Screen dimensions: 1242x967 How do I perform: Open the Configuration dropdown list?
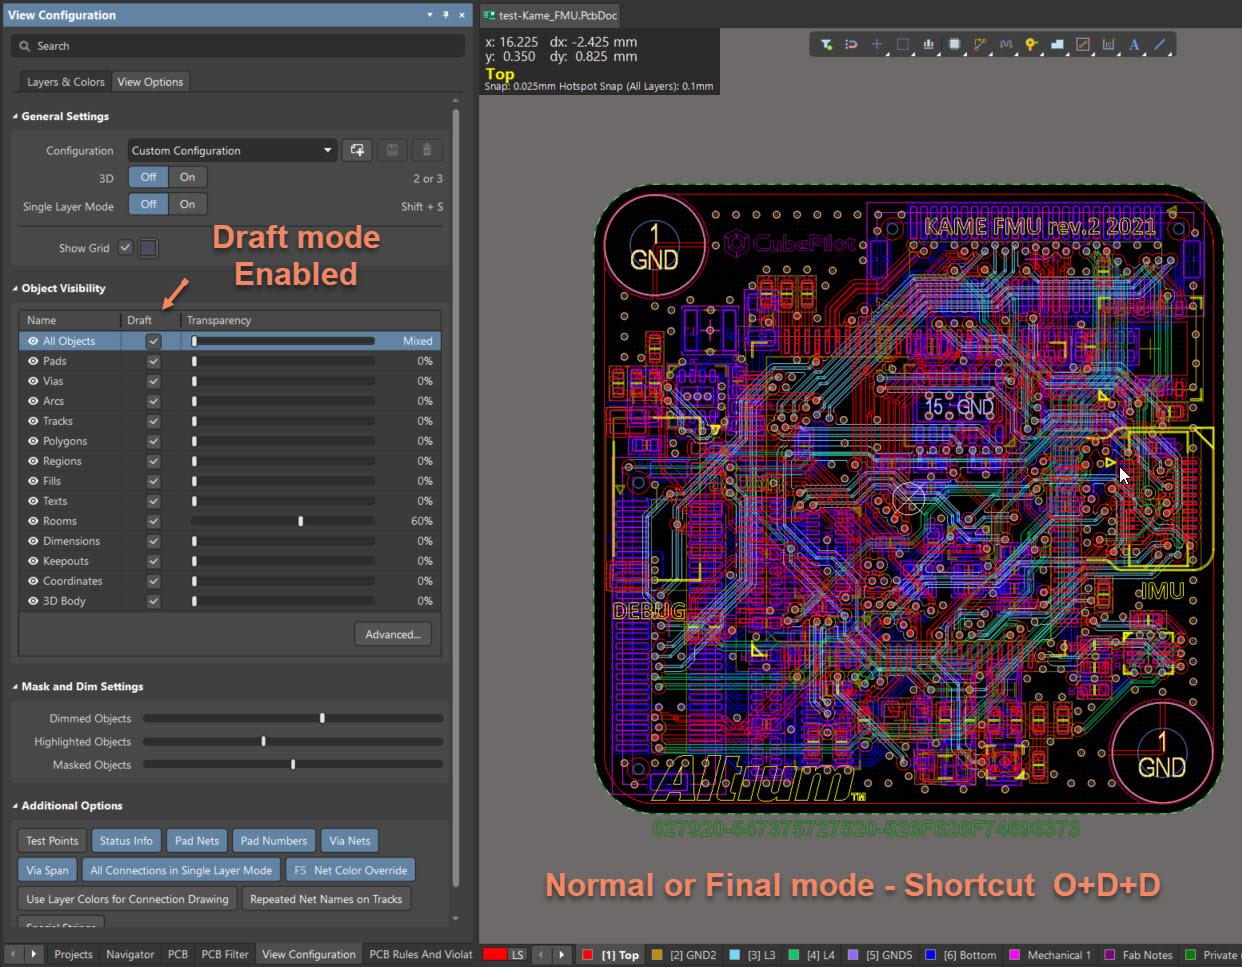coord(327,151)
